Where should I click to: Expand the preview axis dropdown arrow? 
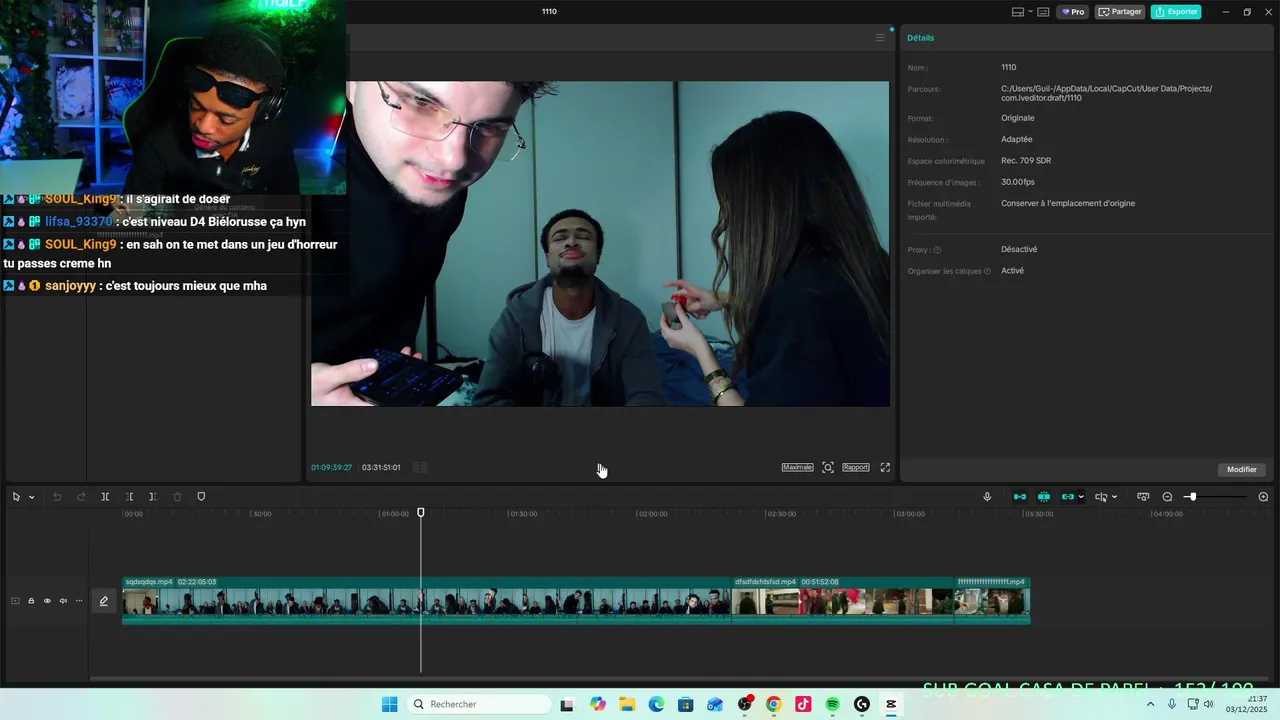(1114, 497)
